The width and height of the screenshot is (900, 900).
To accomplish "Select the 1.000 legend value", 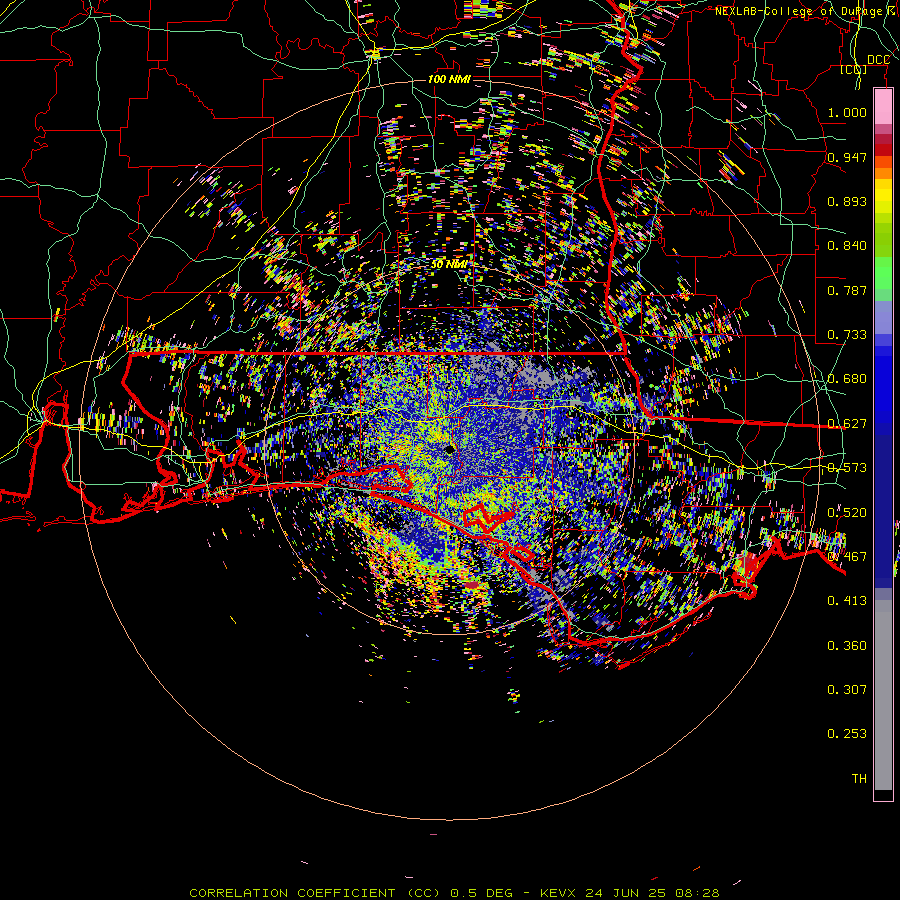I will (847, 112).
